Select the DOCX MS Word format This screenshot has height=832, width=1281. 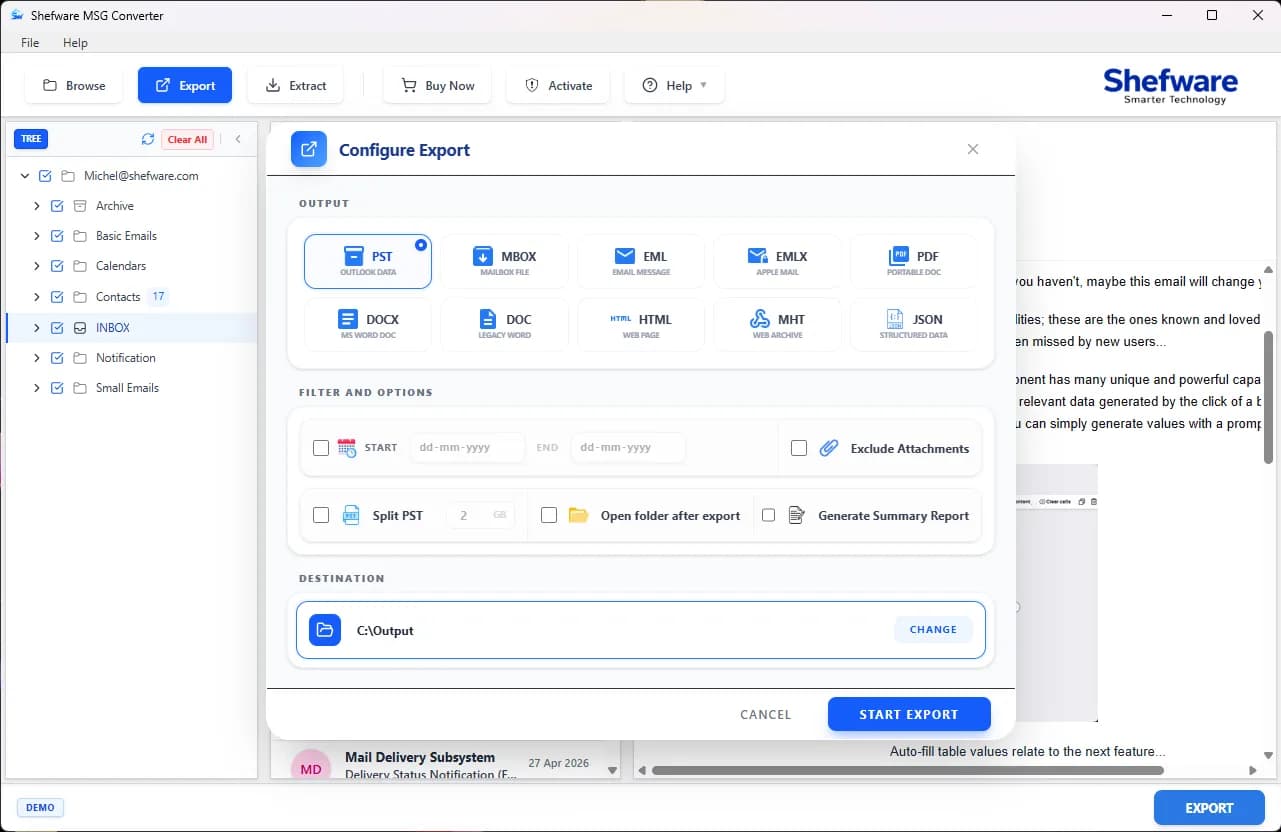point(367,325)
